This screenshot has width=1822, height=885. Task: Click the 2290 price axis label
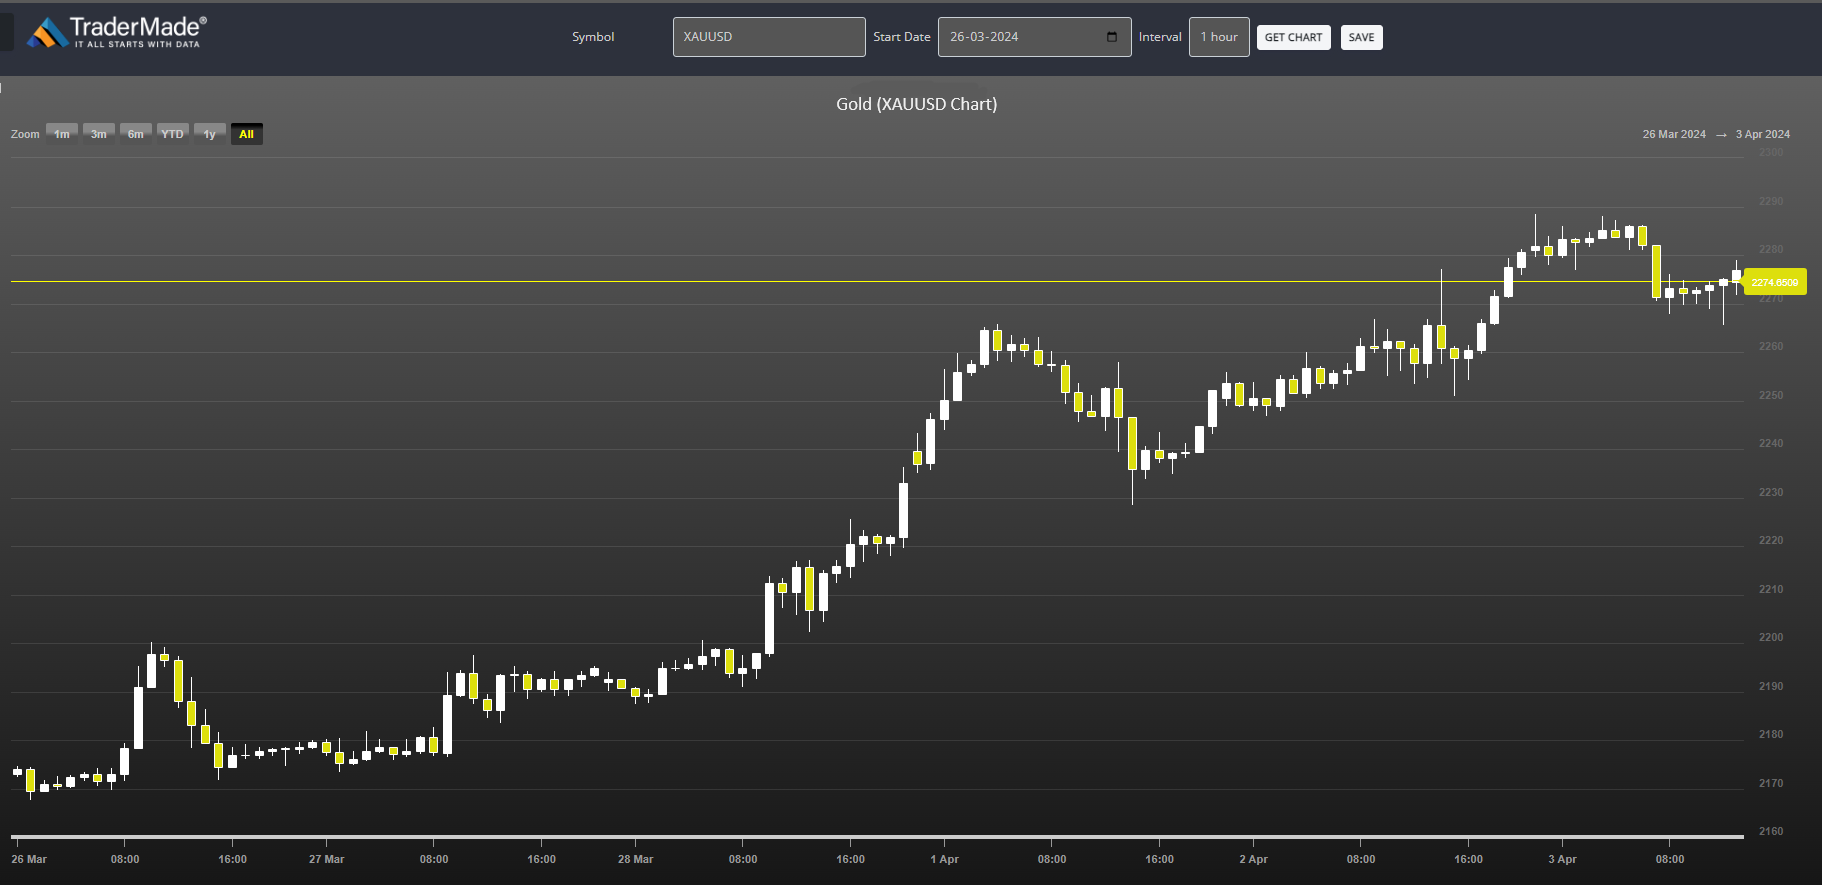click(x=1771, y=201)
